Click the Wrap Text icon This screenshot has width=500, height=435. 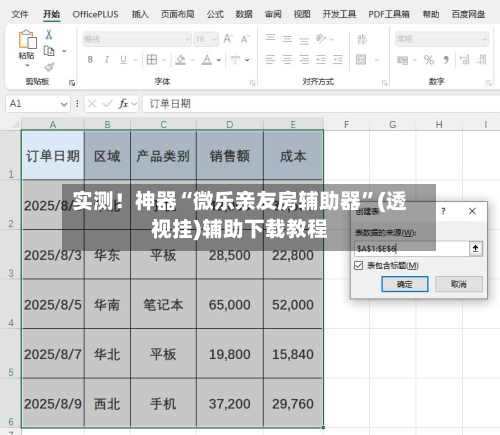(362, 39)
